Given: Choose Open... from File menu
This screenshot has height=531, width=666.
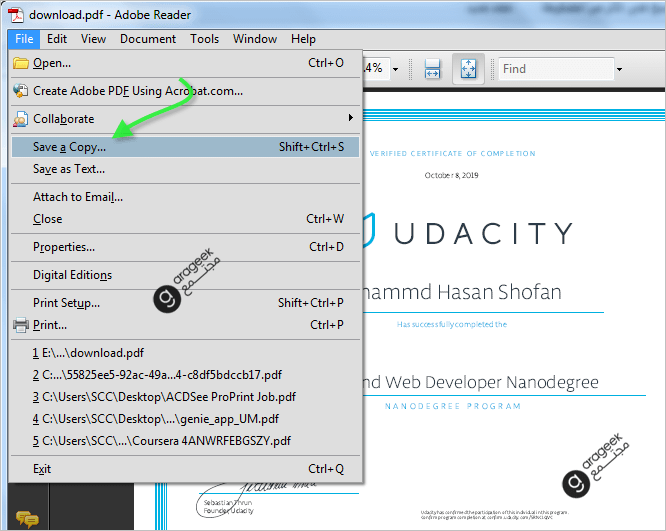Looking at the screenshot, I should point(186,63).
